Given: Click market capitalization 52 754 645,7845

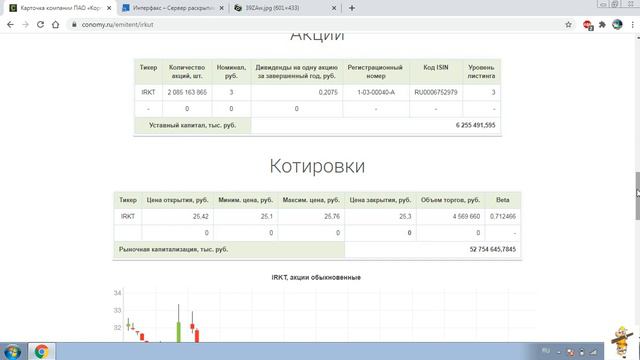Looking at the screenshot, I should (x=493, y=249).
